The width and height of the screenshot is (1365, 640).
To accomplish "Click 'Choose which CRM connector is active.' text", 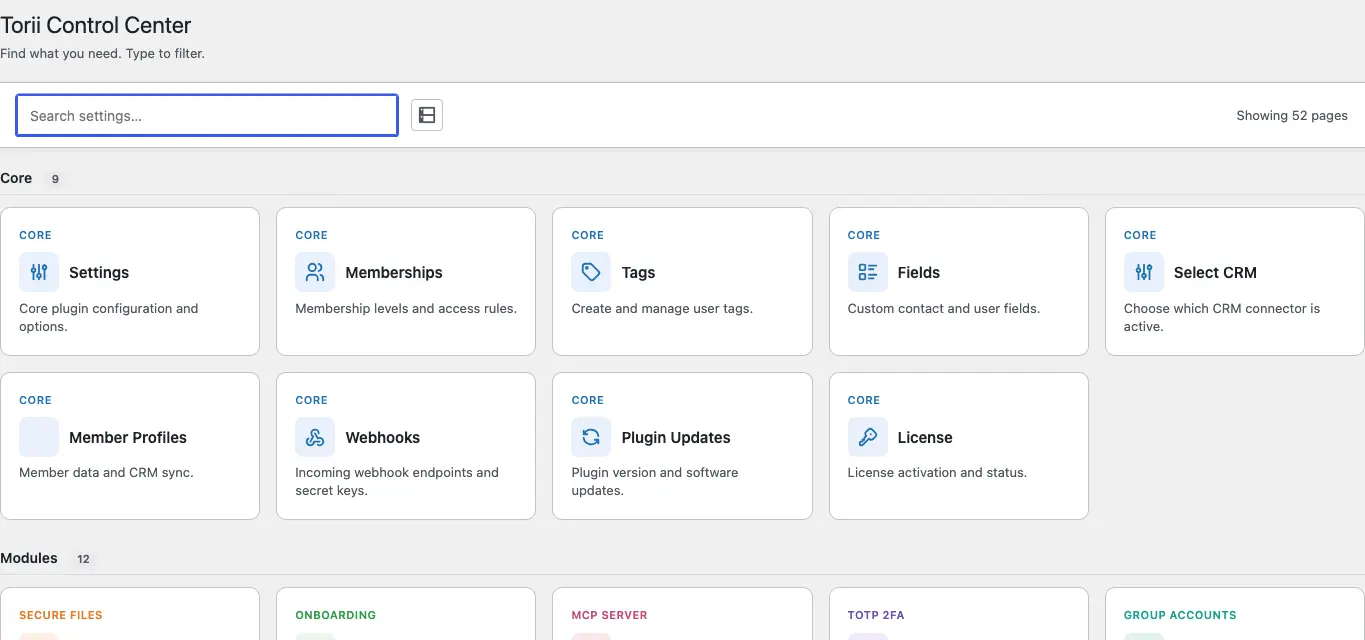I will click(x=1222, y=317).
